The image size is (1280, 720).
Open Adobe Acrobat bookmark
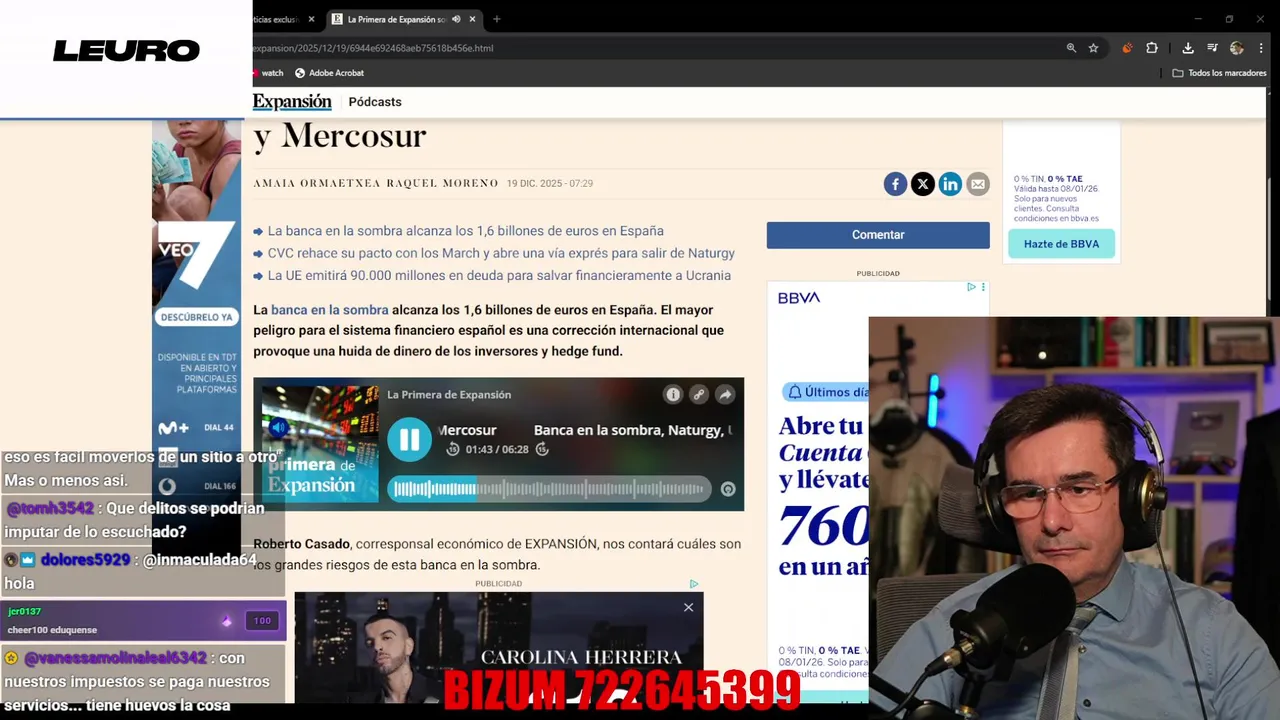(329, 73)
